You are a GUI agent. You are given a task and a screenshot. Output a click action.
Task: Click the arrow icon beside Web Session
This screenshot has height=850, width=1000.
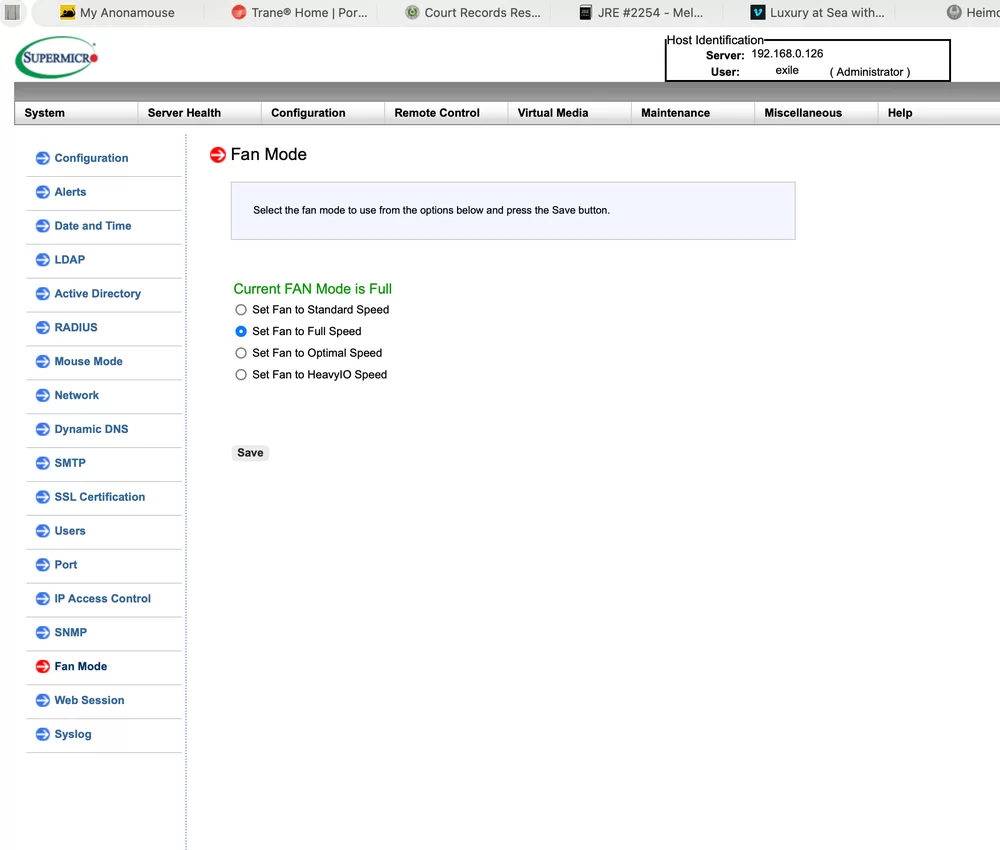[x=43, y=700]
